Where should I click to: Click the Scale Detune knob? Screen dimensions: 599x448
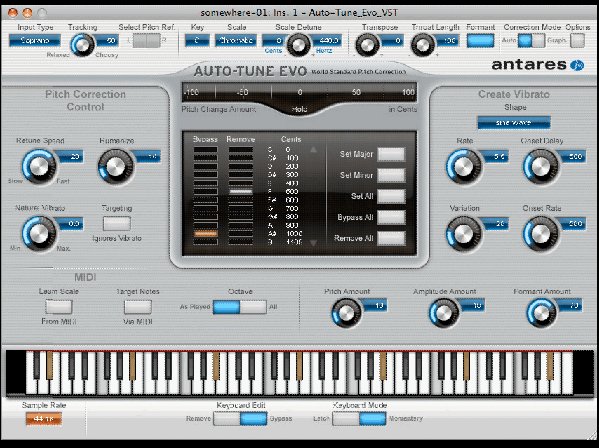click(x=298, y=45)
